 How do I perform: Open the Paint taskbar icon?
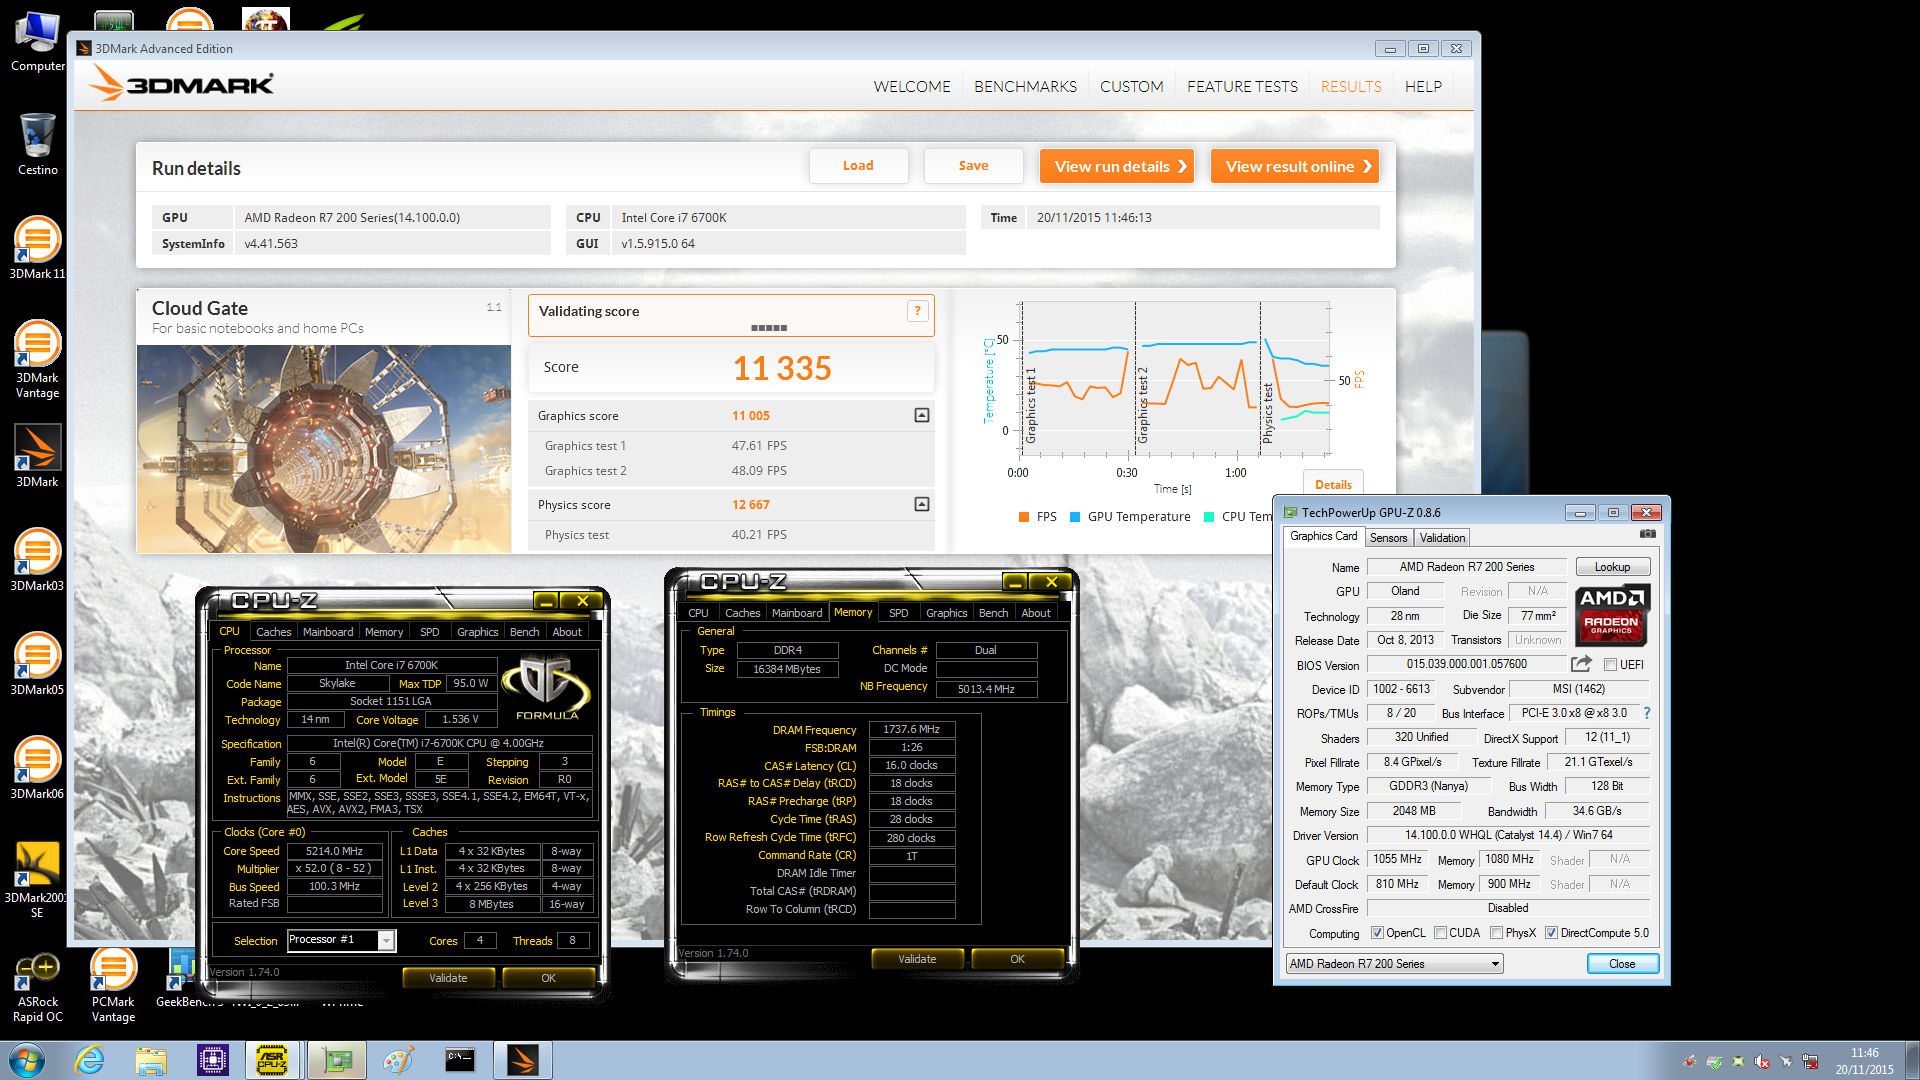398,1060
